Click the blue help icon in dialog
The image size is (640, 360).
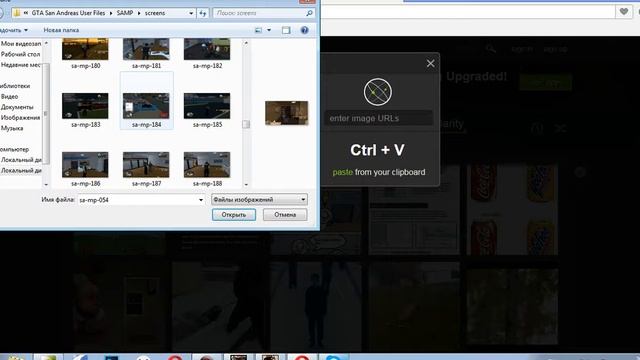coord(304,30)
